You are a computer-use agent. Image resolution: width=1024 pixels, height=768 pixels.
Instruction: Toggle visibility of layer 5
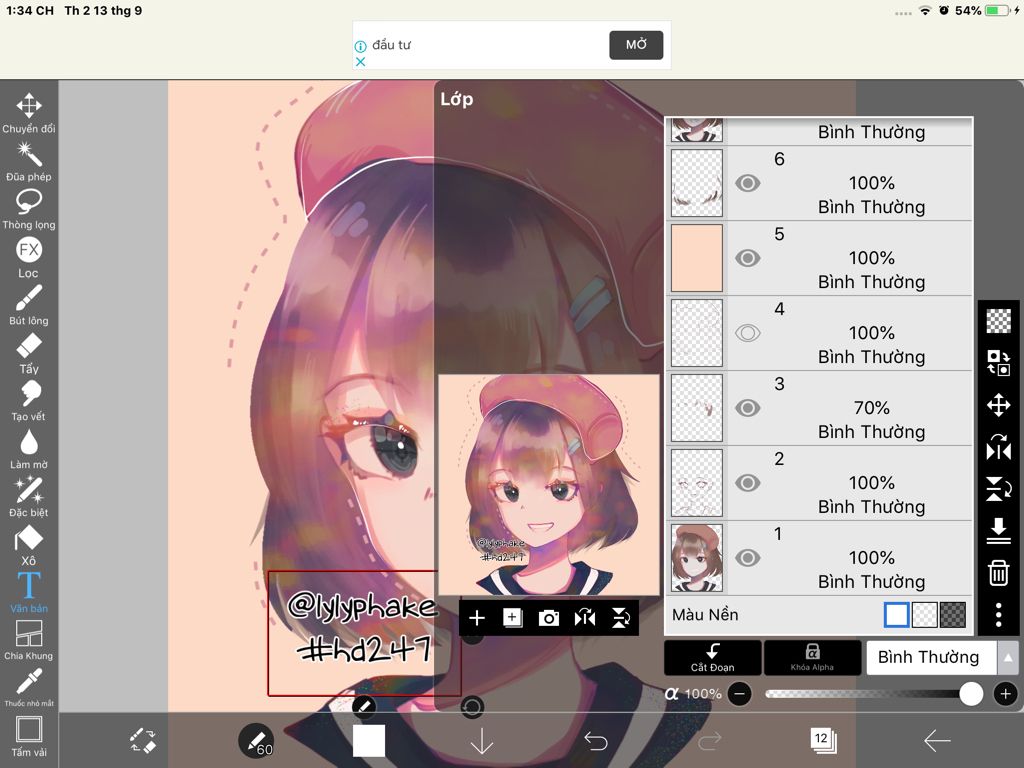pyautogui.click(x=748, y=258)
